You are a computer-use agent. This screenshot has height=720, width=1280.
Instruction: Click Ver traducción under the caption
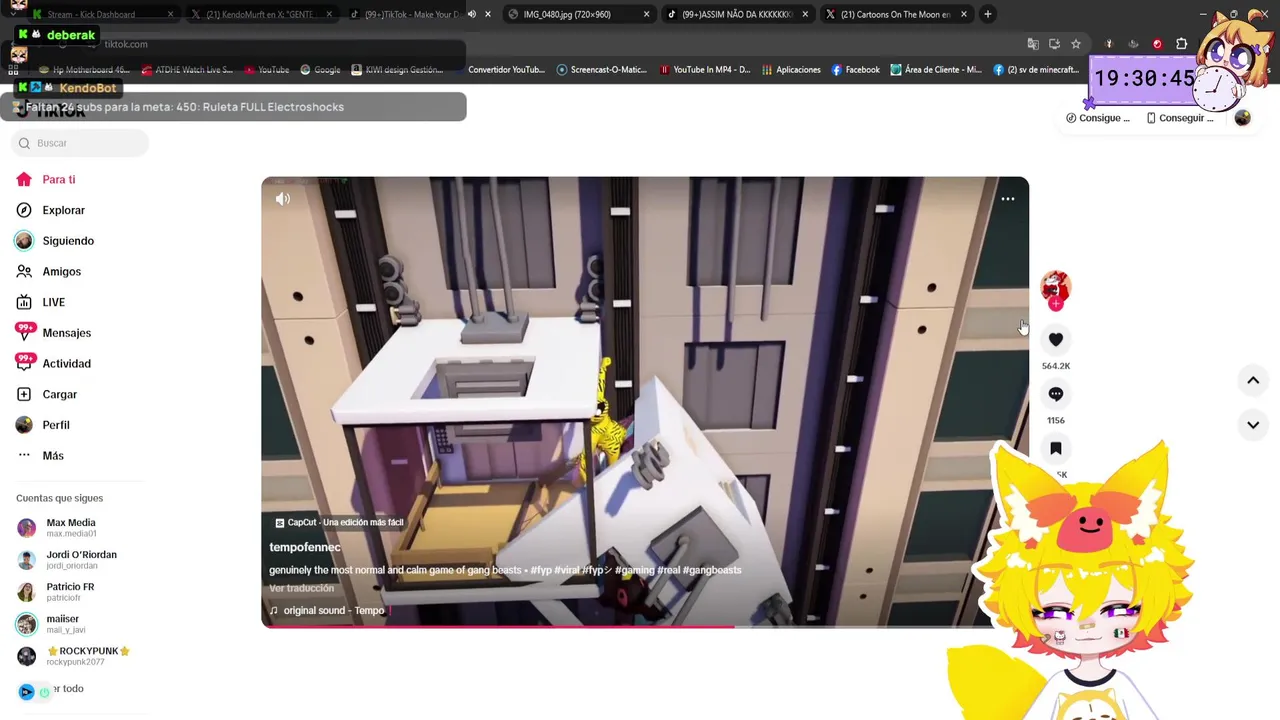pos(302,589)
